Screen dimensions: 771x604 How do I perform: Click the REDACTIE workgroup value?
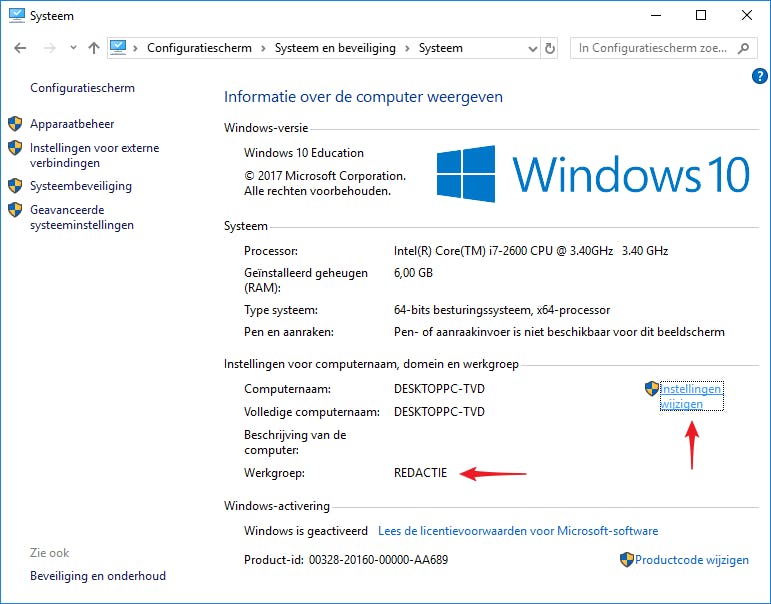click(420, 473)
